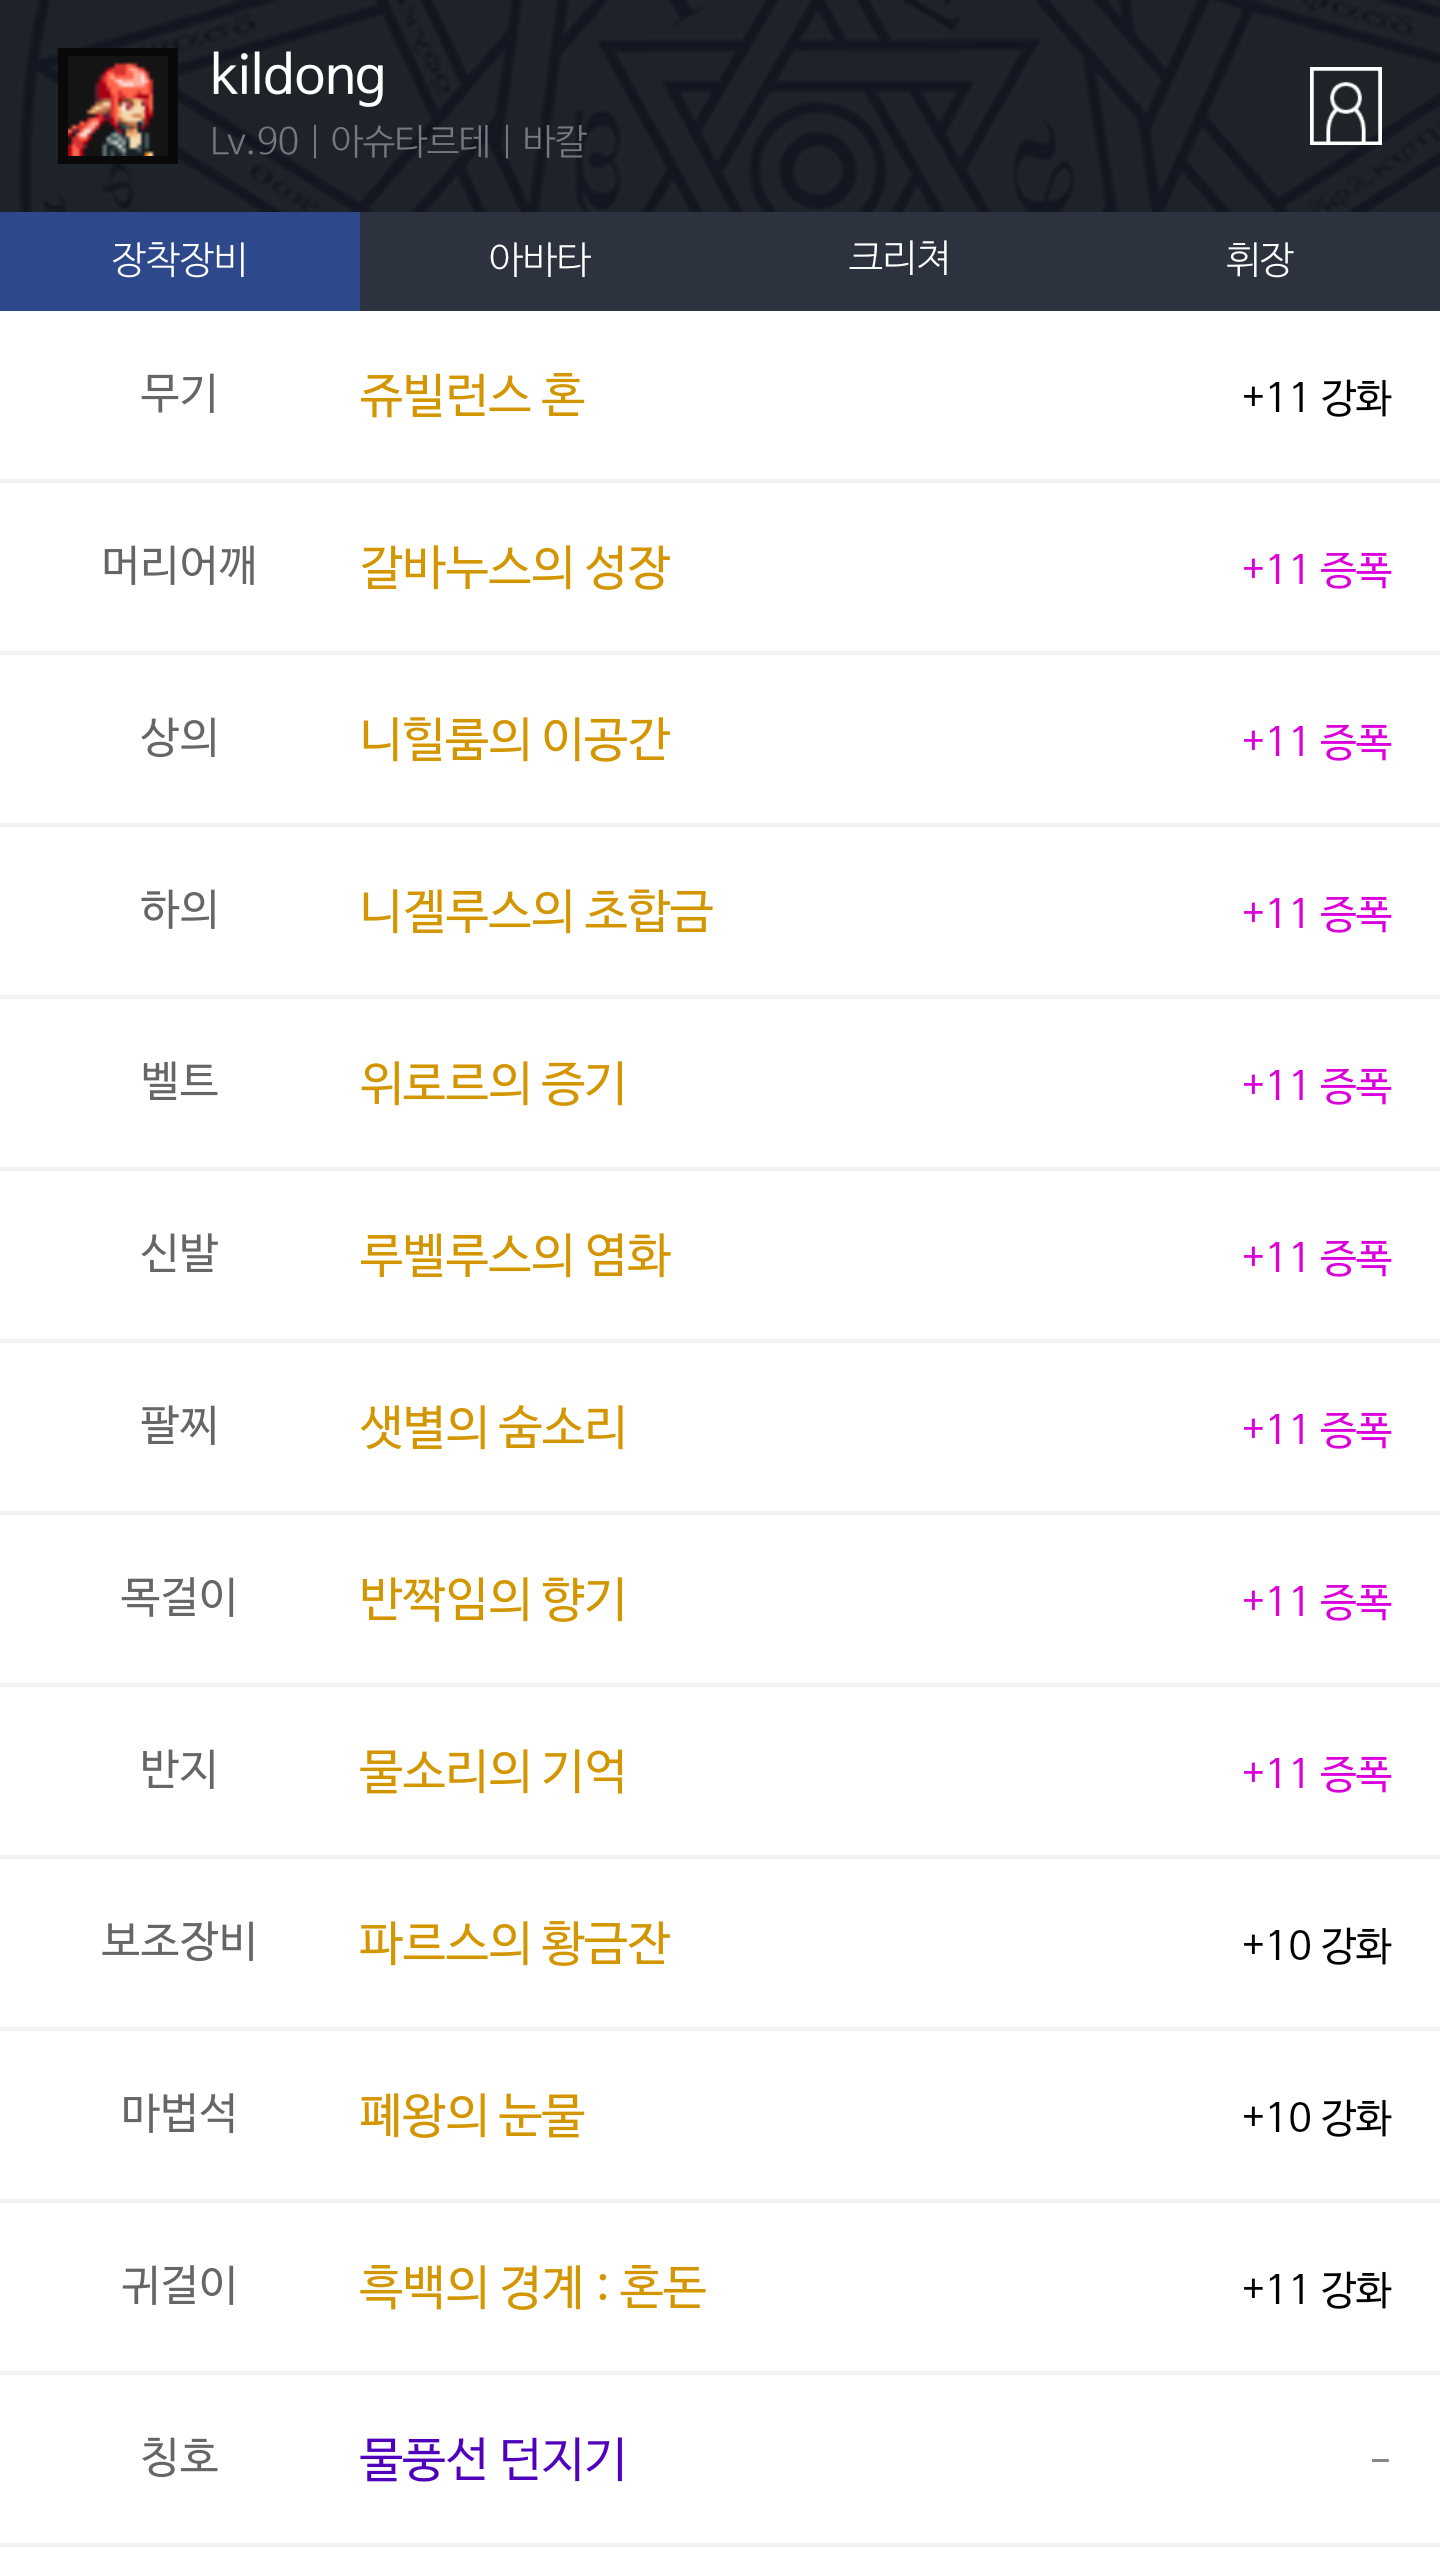Image resolution: width=1440 pixels, height=2560 pixels.
Task: Click the profile icon in header
Action: click(x=1345, y=106)
